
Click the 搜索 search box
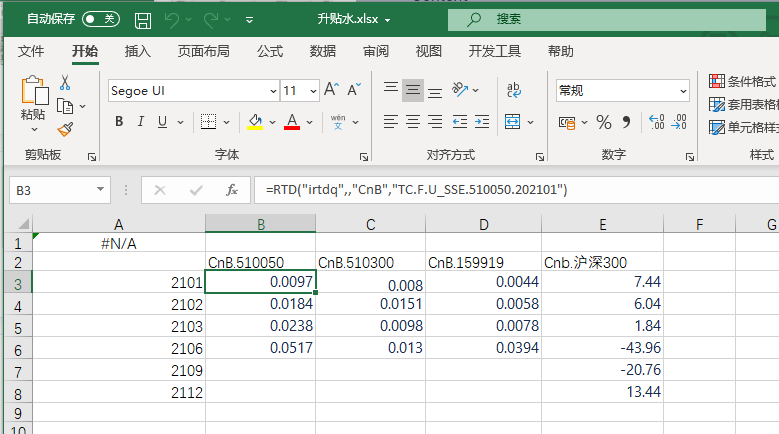pyautogui.click(x=607, y=19)
